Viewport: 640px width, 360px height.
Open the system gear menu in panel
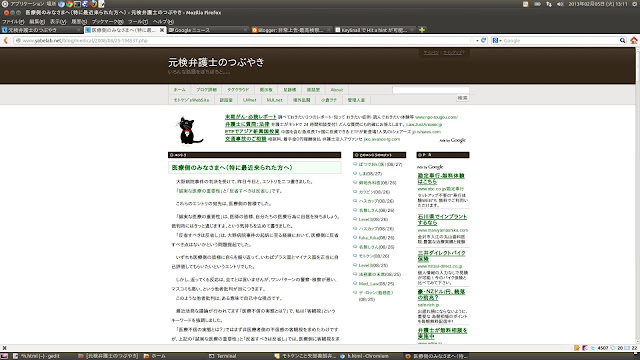click(634, 4)
